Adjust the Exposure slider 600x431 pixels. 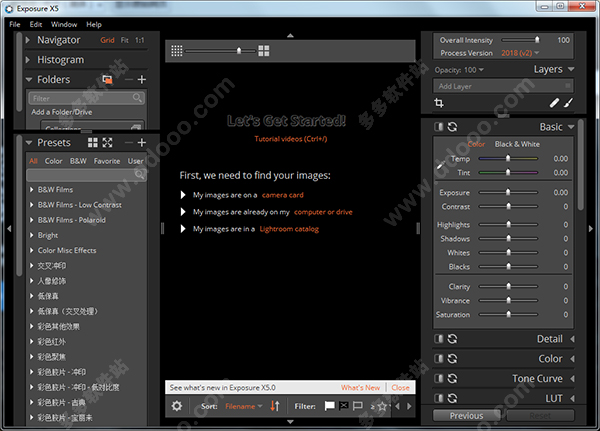[509, 193]
